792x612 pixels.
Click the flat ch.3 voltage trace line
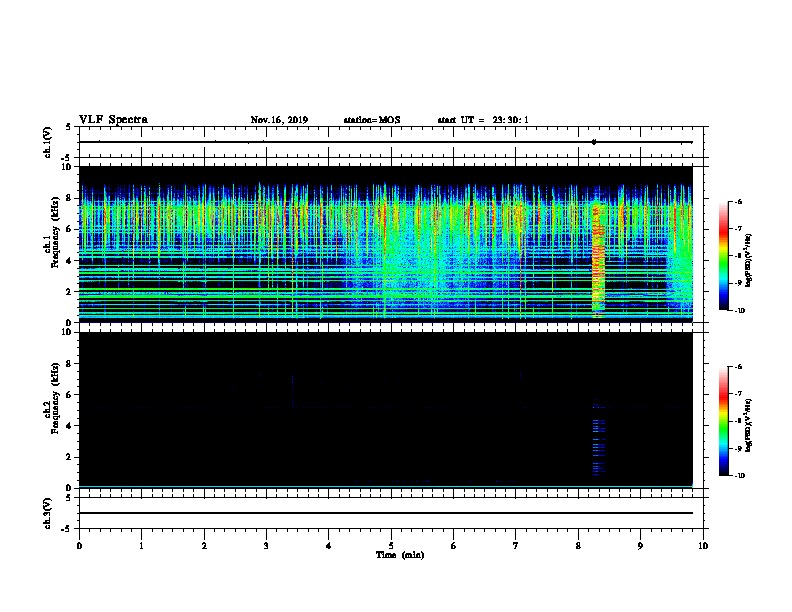point(385,513)
